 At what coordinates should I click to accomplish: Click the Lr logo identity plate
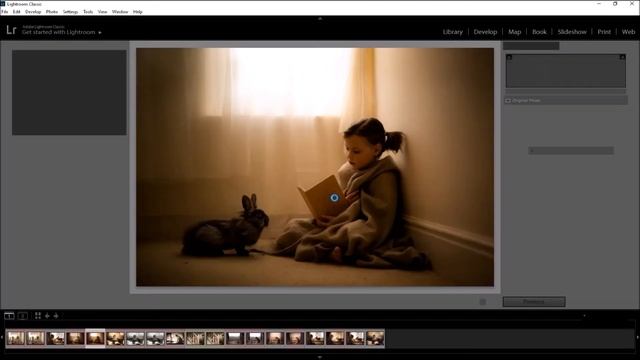click(11, 30)
